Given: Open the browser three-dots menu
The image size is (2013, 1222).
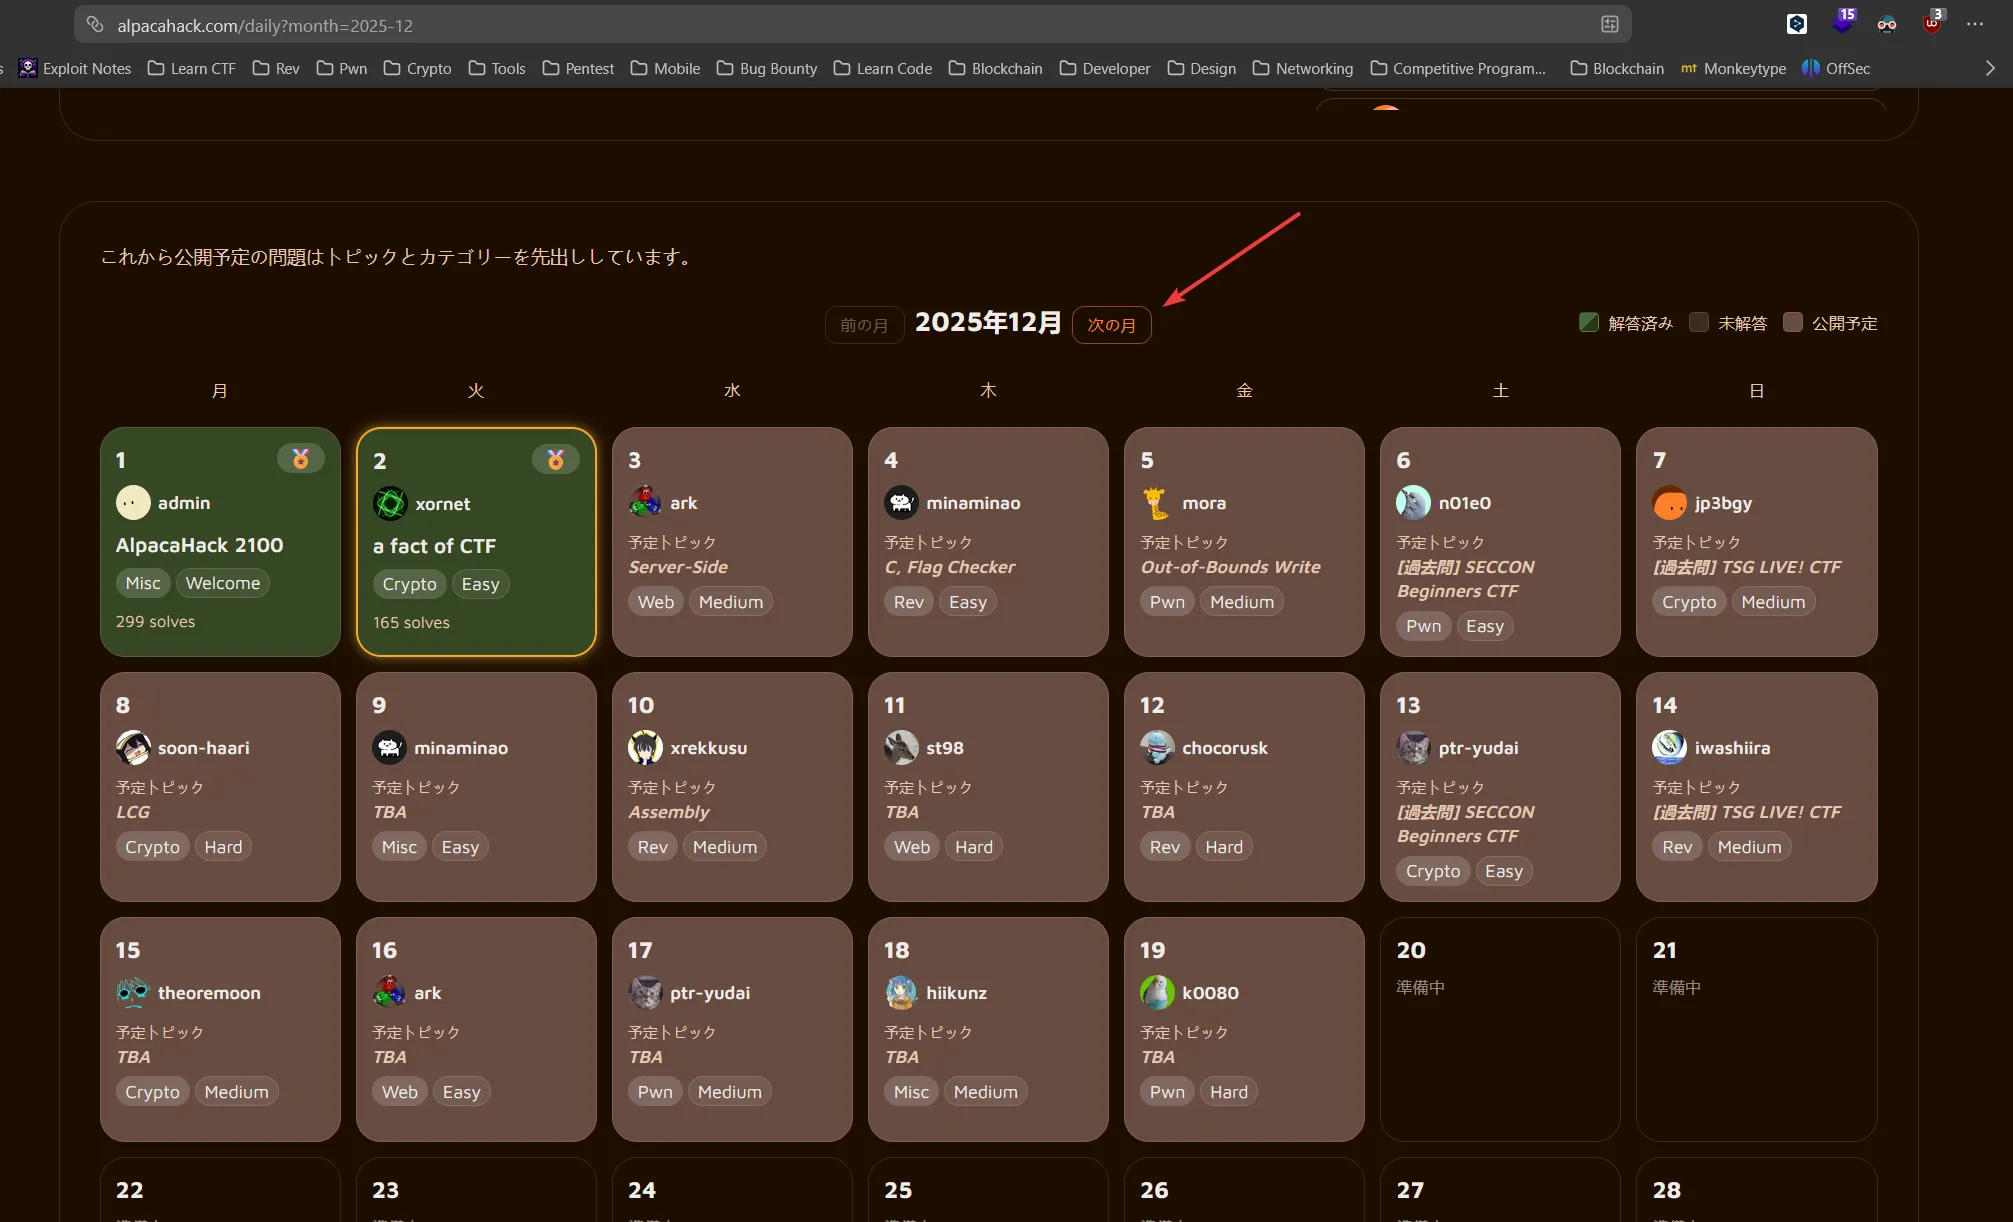Looking at the screenshot, I should coord(1975,24).
